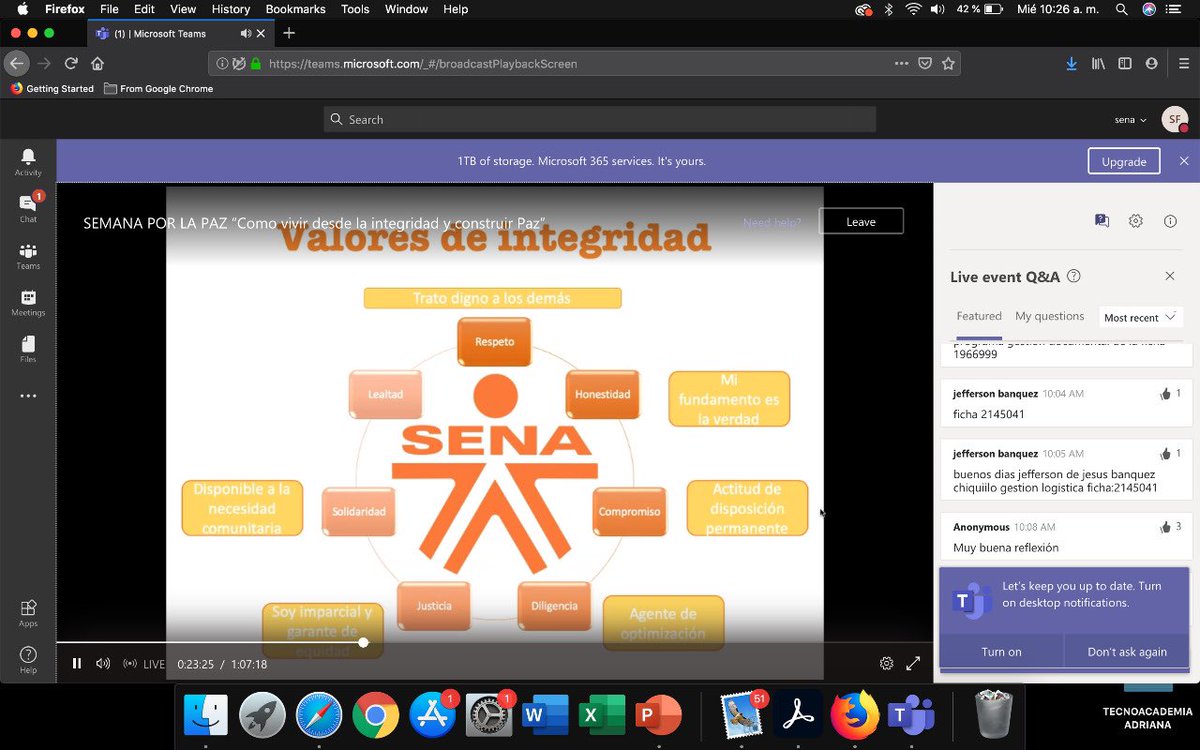Open Microsoft Word from the Dock
The width and height of the screenshot is (1200, 750).
click(546, 715)
